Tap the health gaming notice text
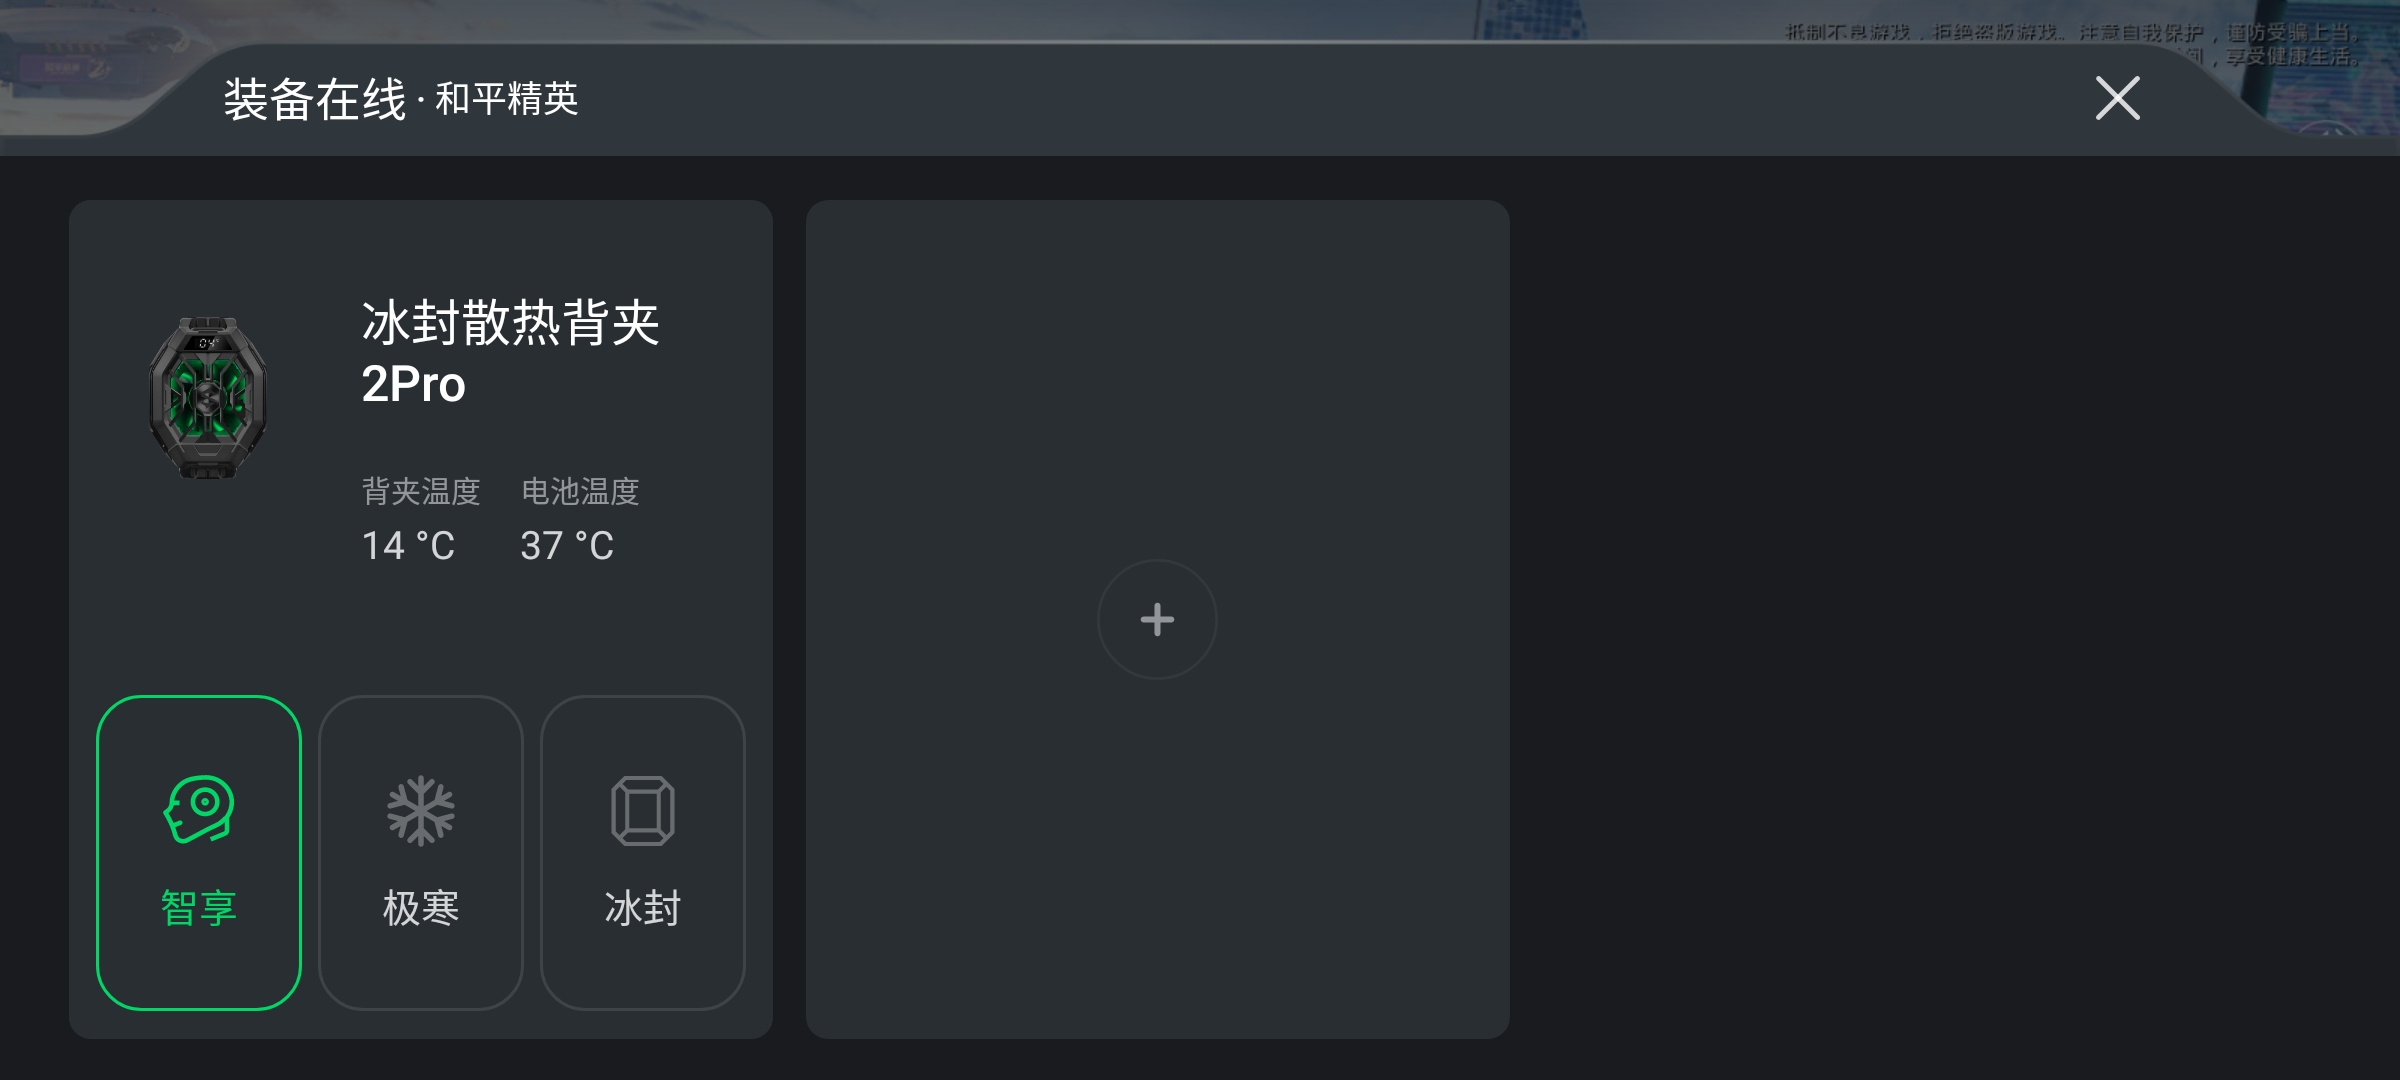2400x1080 pixels. (x=2075, y=44)
